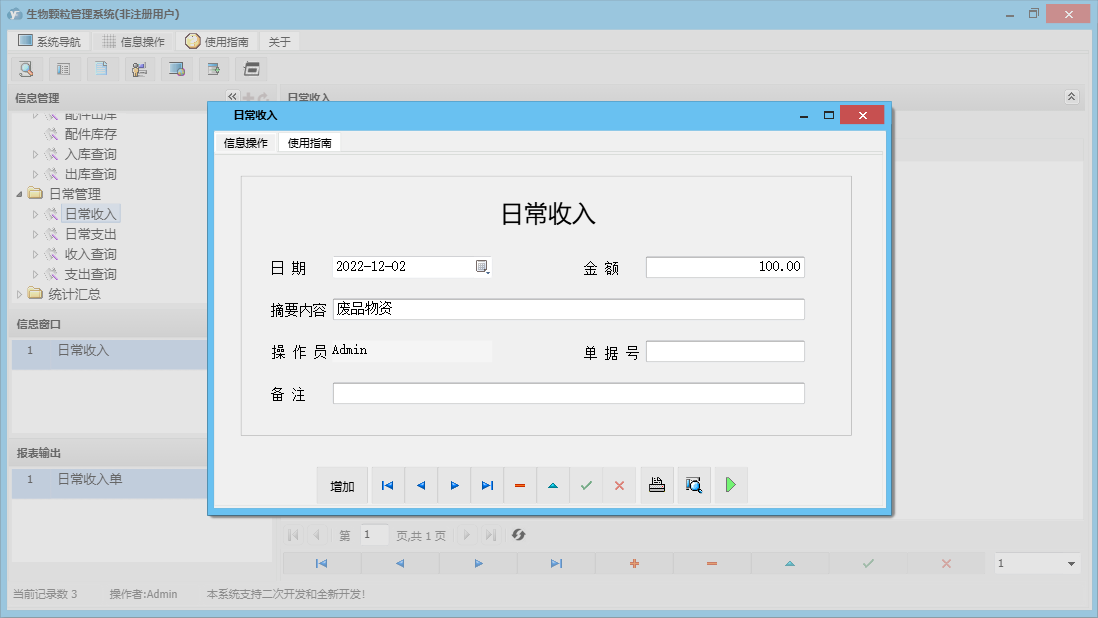The width and height of the screenshot is (1098, 618).
Task: Click the next record arrow in the dialog
Action: click(x=454, y=485)
